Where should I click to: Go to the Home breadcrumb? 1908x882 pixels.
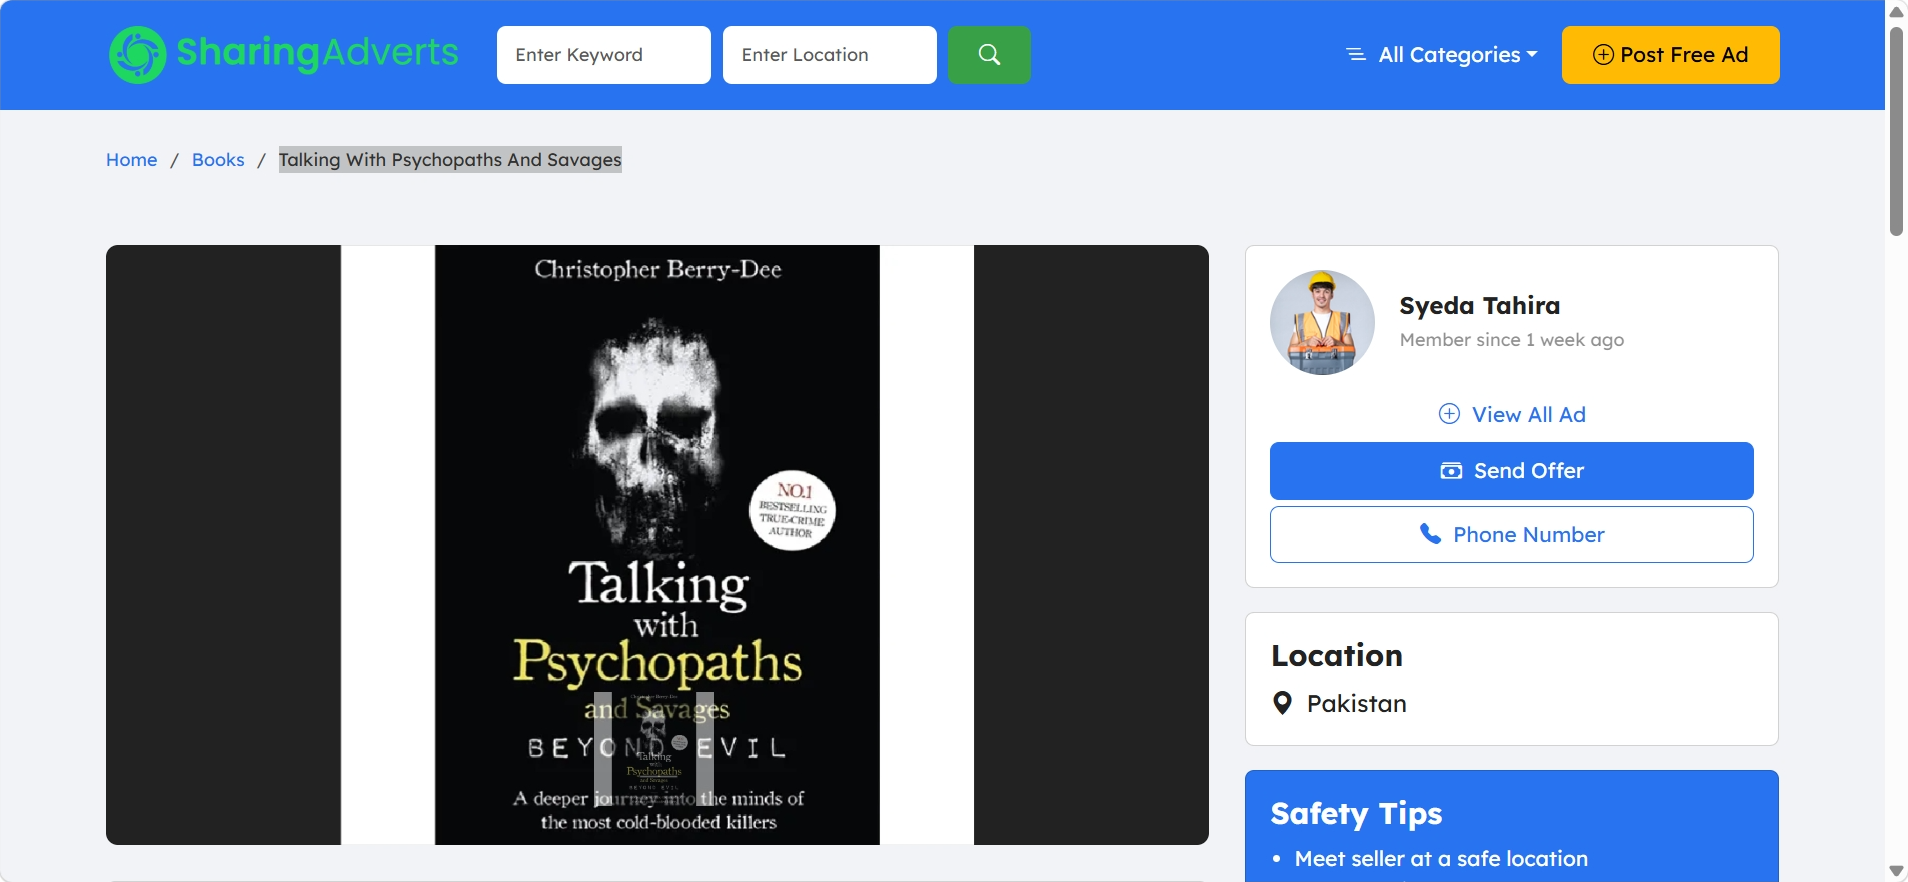coord(132,160)
